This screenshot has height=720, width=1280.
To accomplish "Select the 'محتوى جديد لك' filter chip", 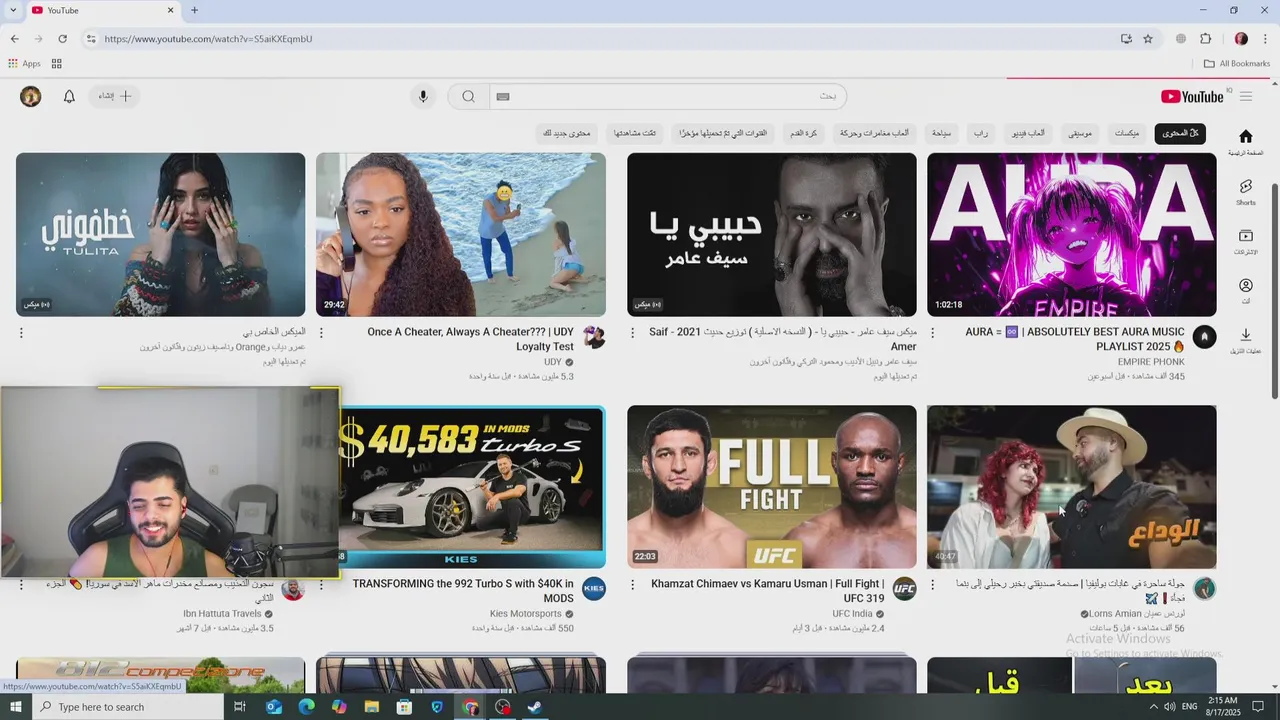I will click(x=567, y=133).
